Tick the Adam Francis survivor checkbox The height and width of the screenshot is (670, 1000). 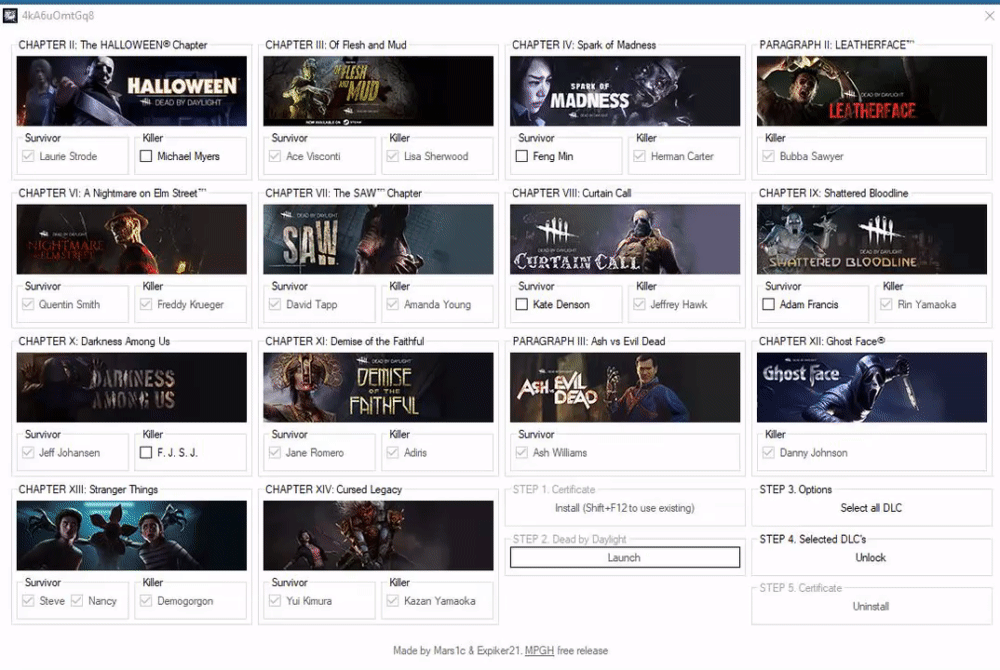768,305
